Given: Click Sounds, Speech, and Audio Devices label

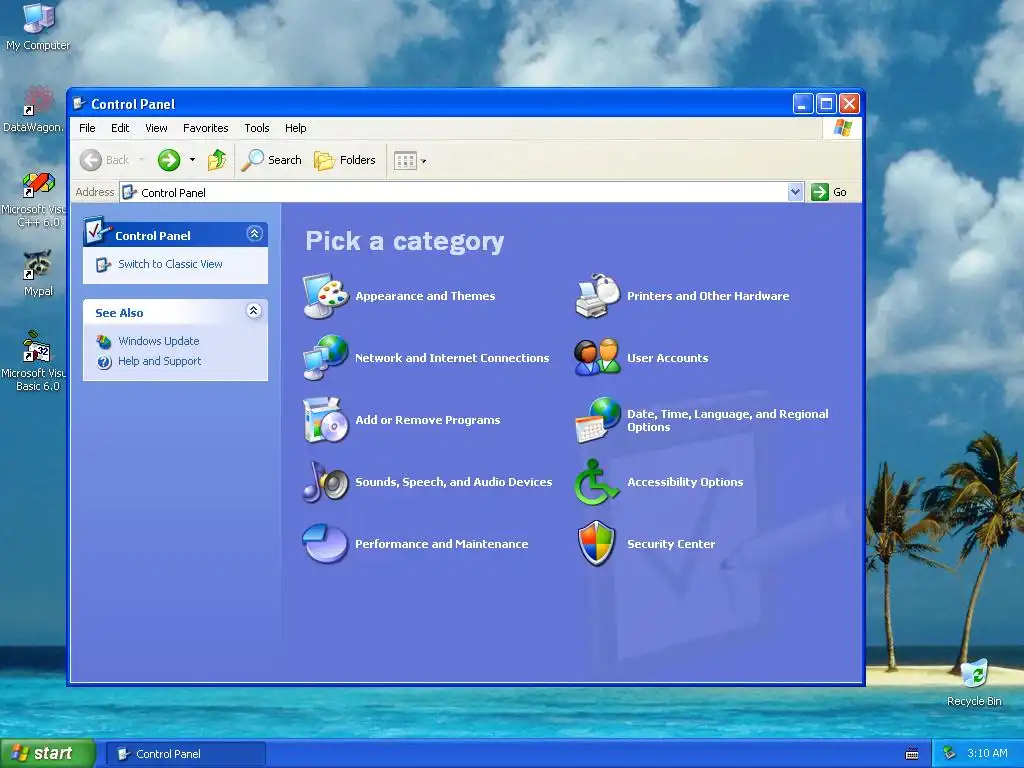Looking at the screenshot, I should point(453,482).
